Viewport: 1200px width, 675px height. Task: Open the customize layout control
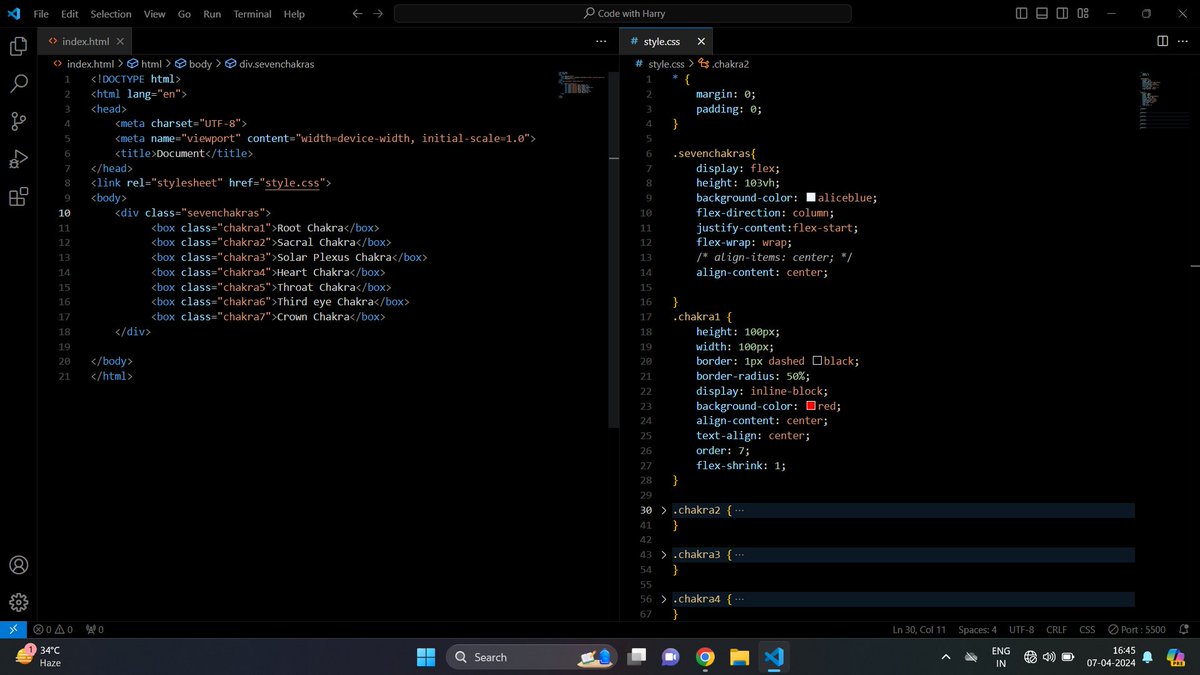pyautogui.click(x=1084, y=14)
